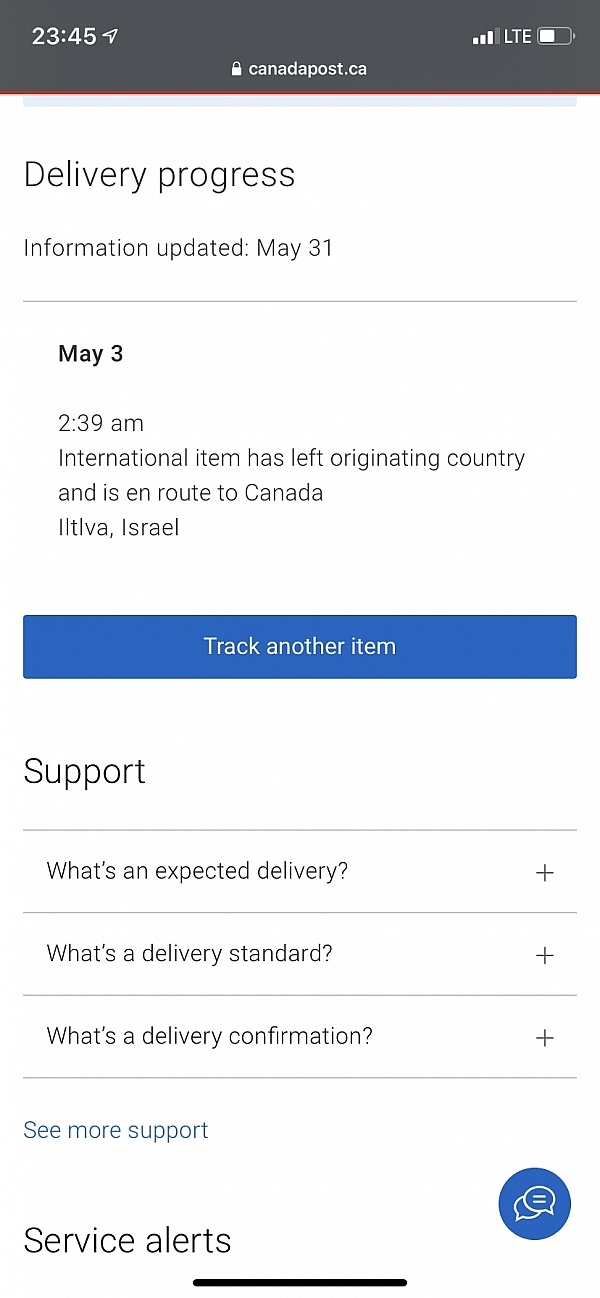This screenshot has height=1298, width=600.
Task: Follow the See more support link
Action: point(116,1130)
